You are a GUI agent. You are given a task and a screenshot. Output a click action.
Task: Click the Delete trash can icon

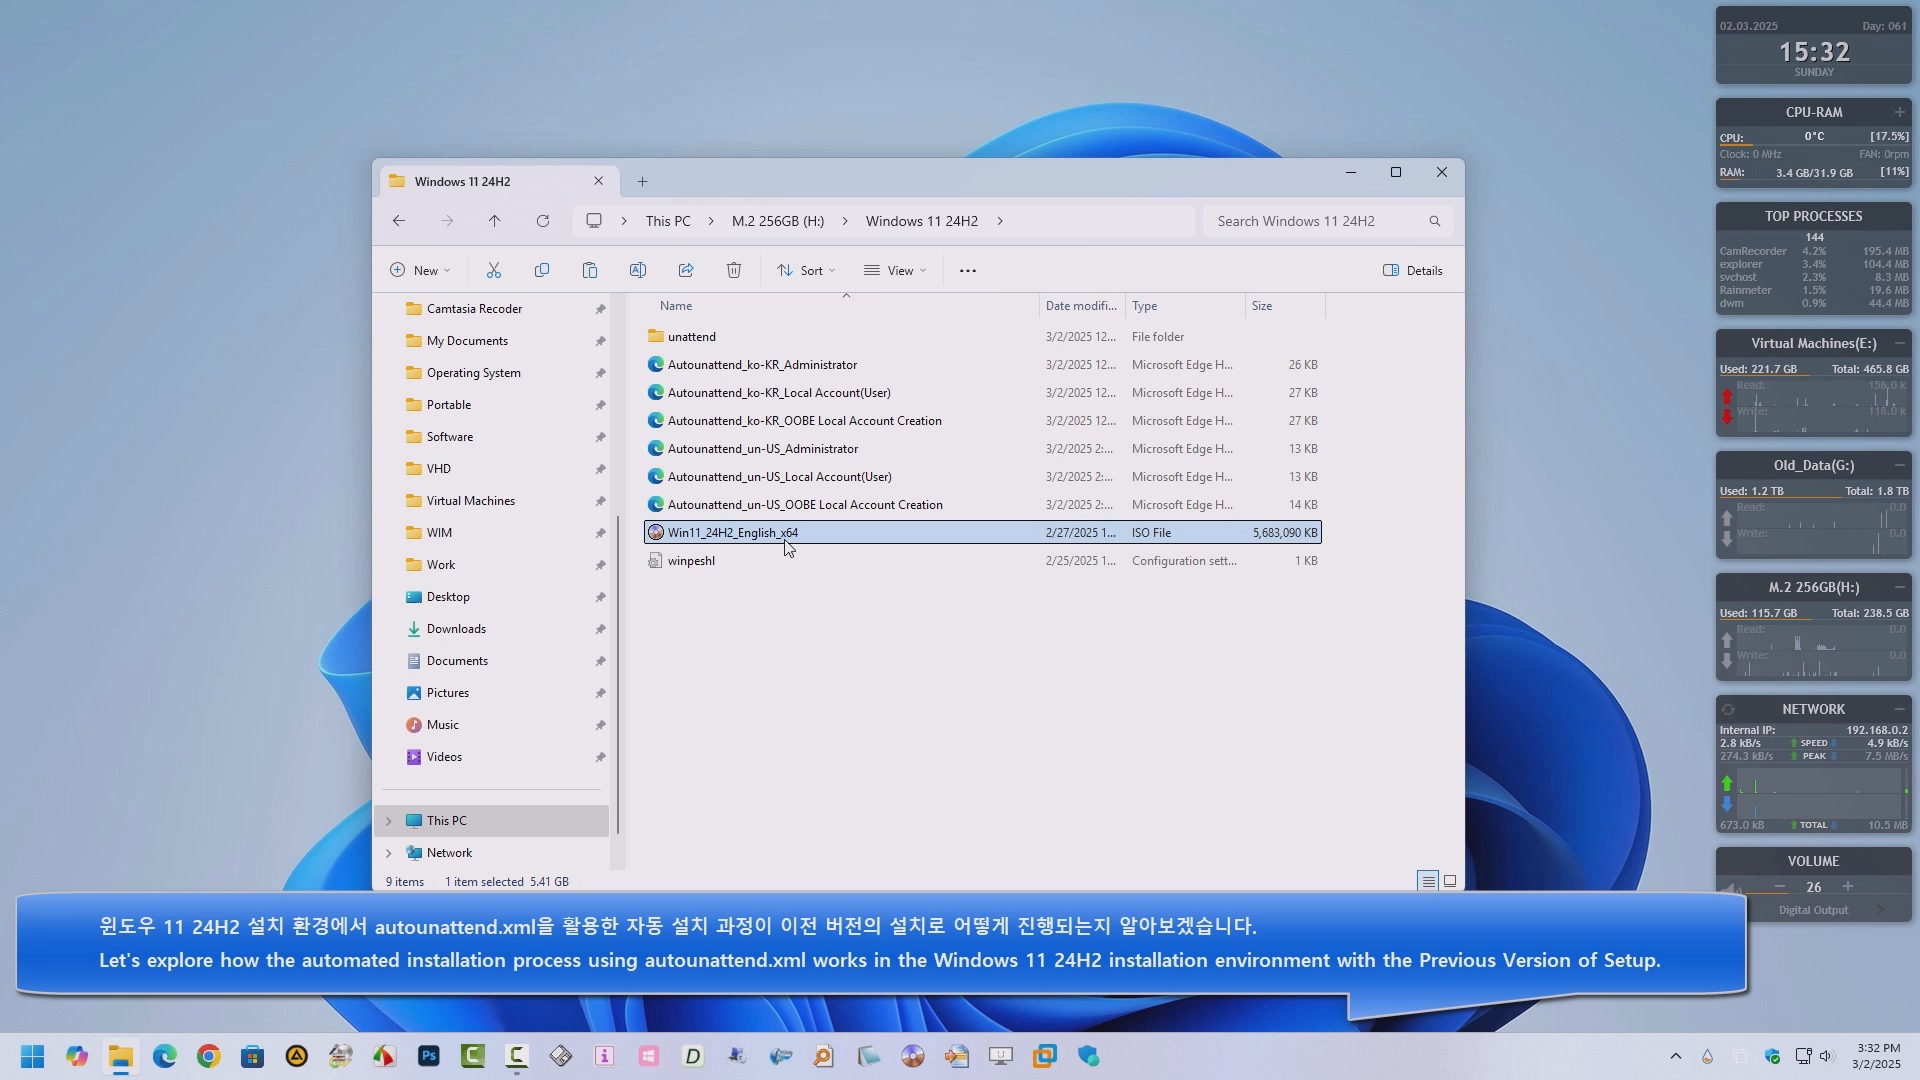734,270
